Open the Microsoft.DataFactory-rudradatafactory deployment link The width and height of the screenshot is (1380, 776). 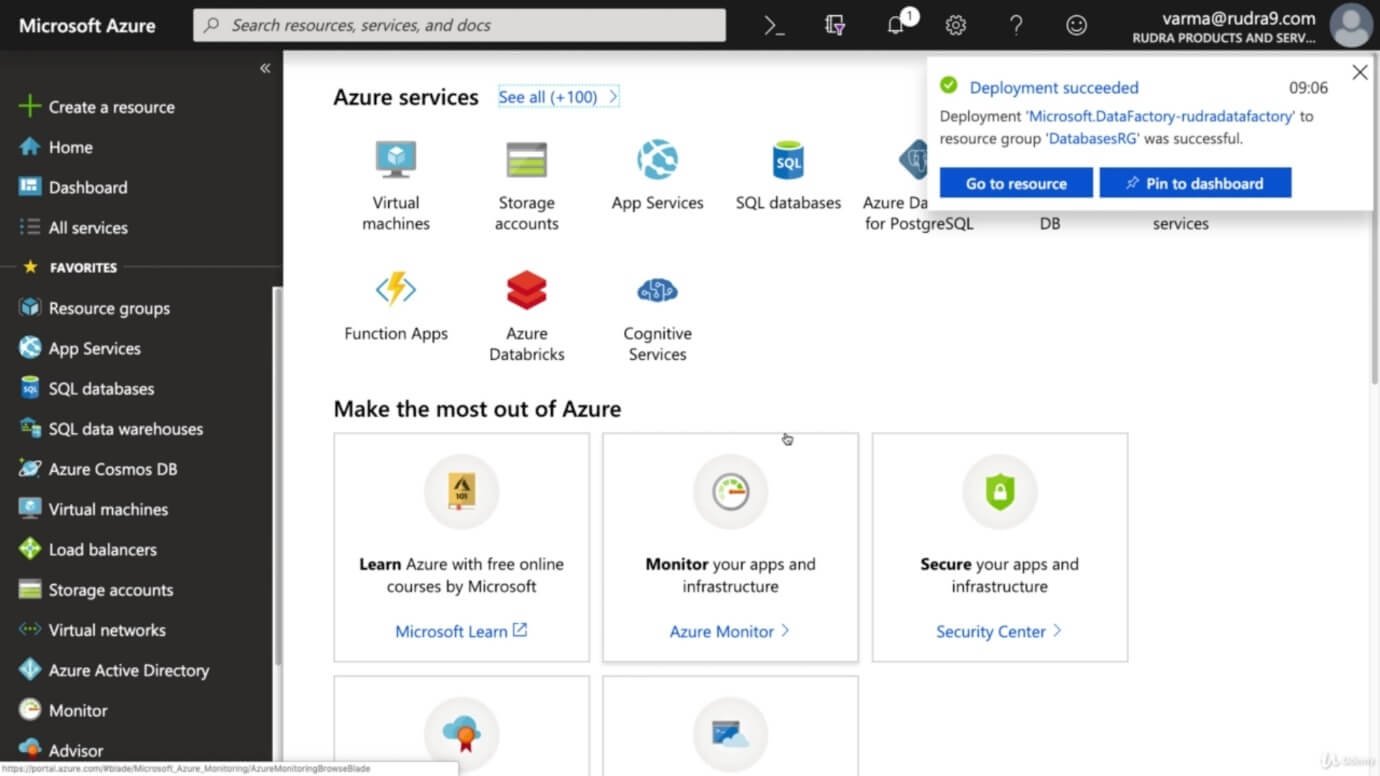(1162, 116)
